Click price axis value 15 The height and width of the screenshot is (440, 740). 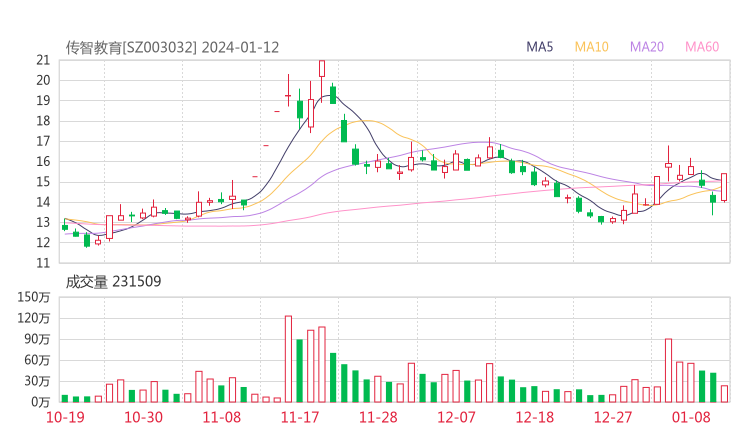tap(43, 182)
